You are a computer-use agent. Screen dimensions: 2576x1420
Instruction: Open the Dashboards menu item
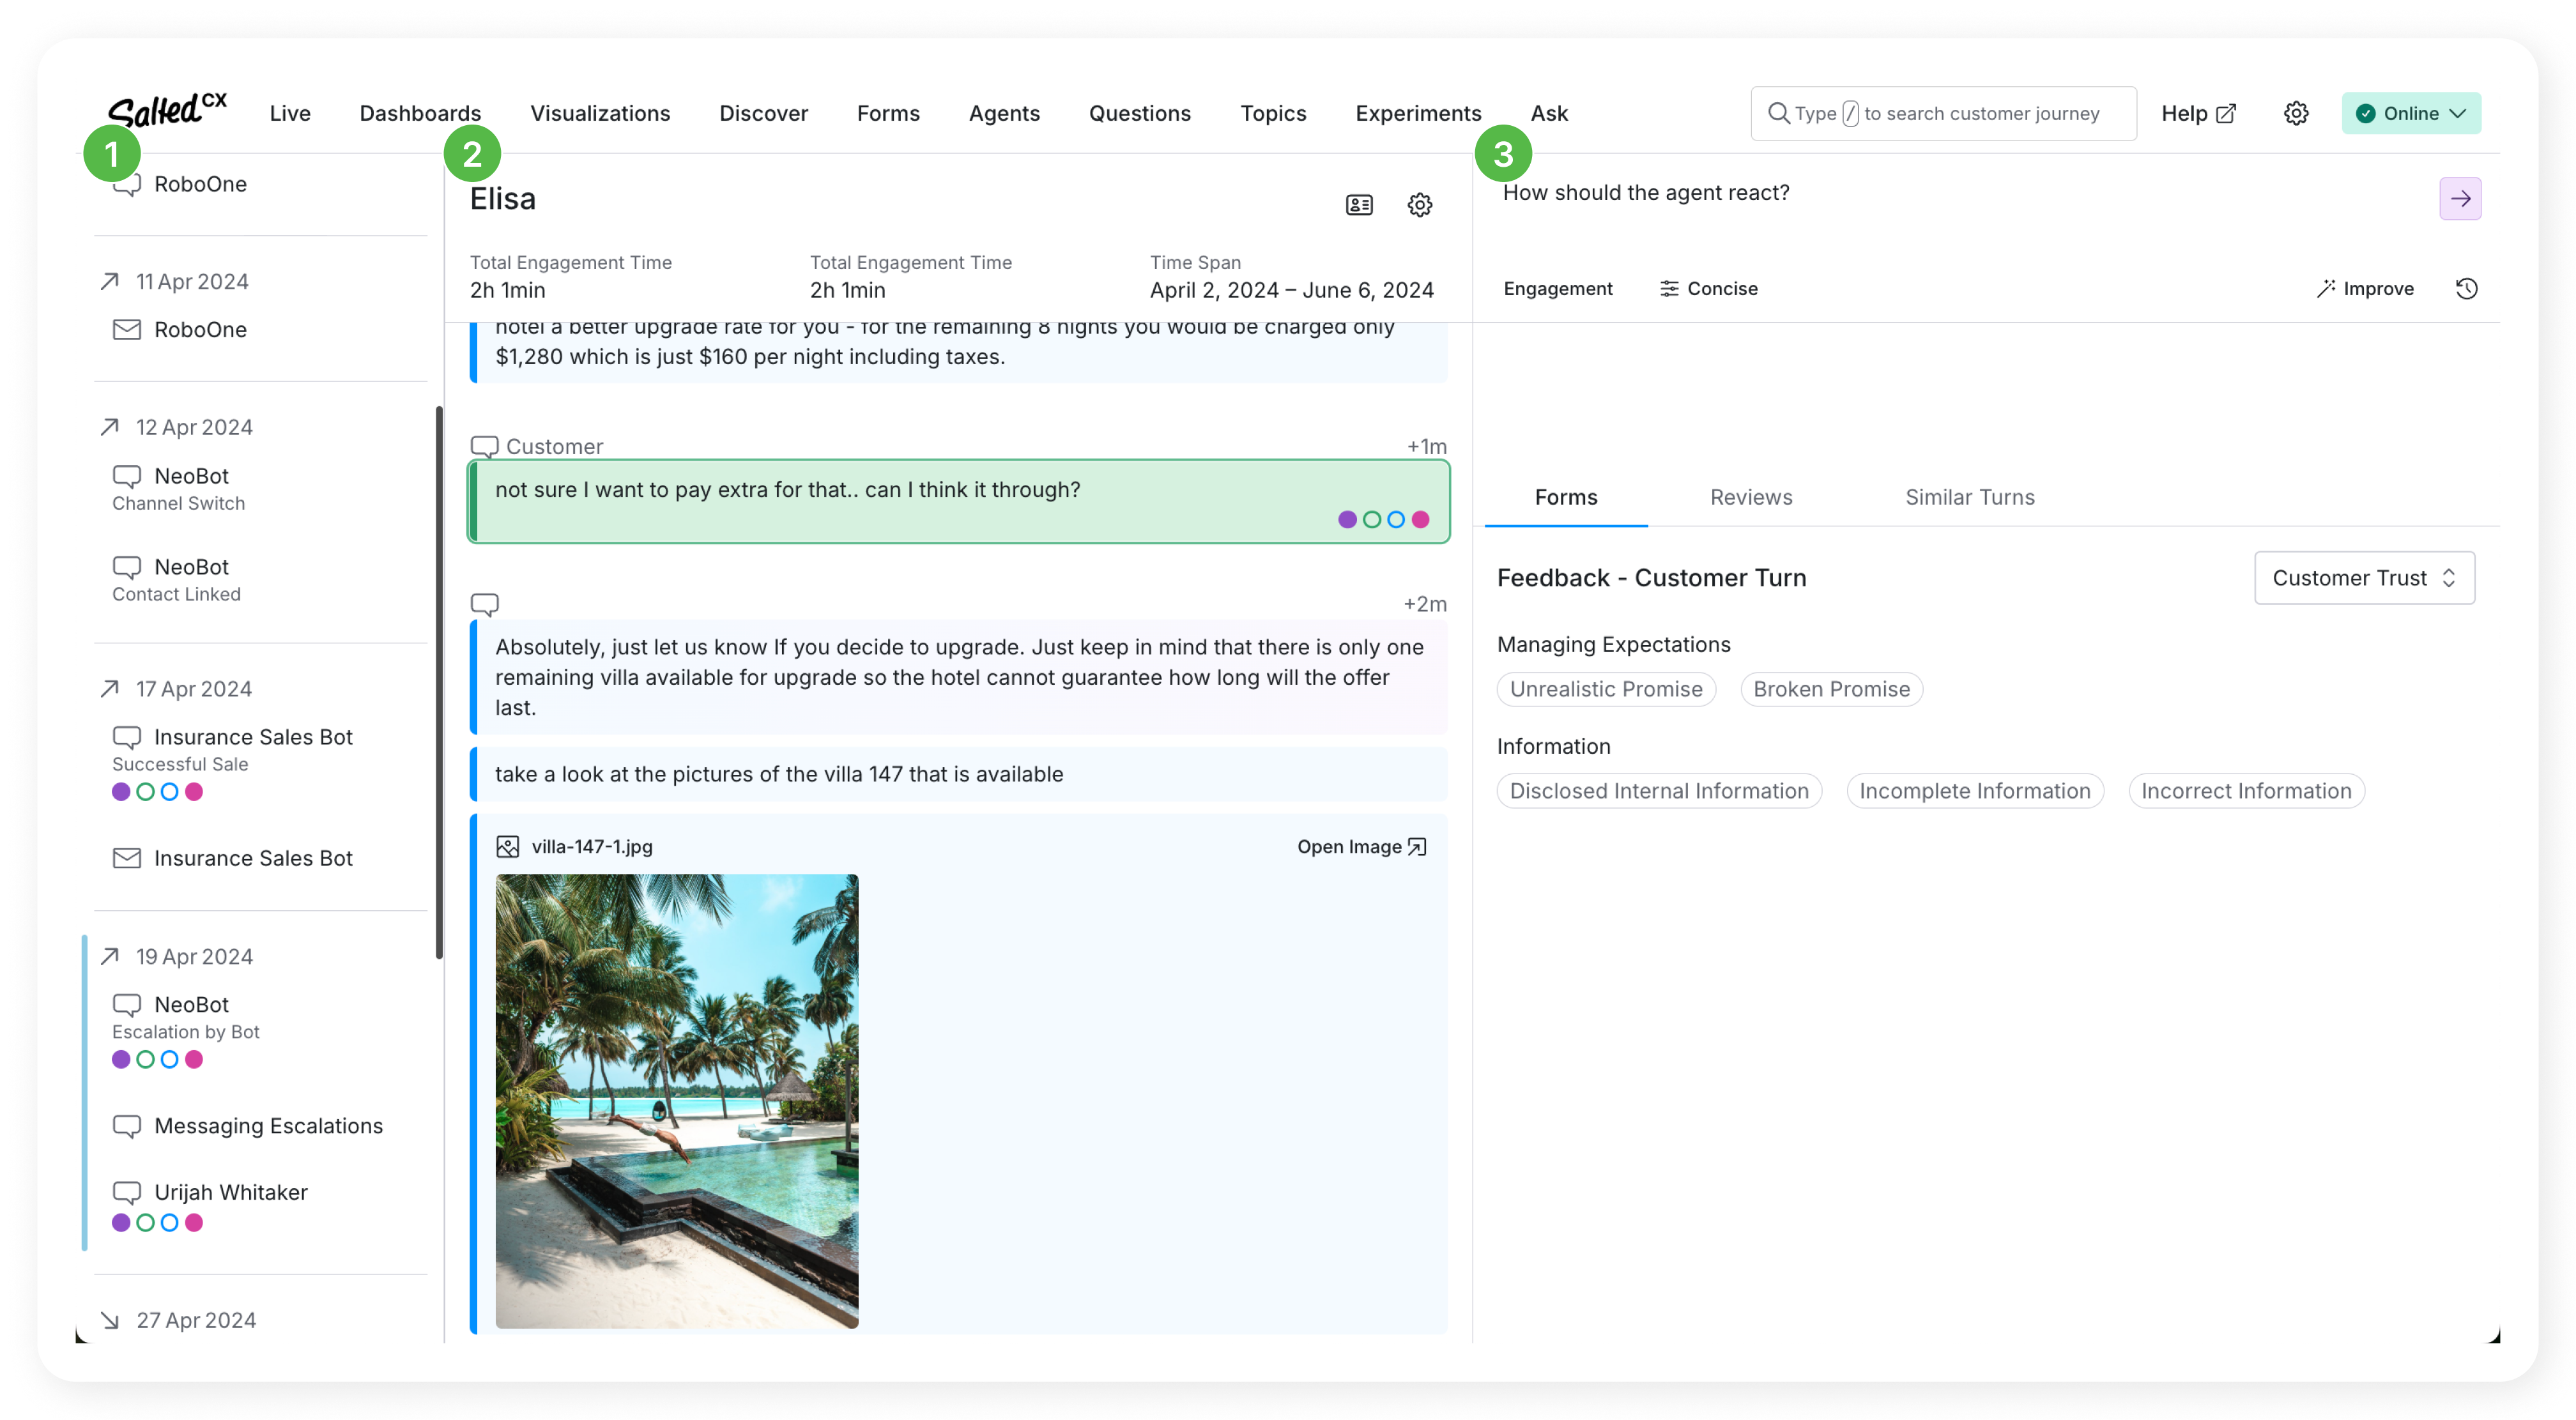[x=420, y=113]
